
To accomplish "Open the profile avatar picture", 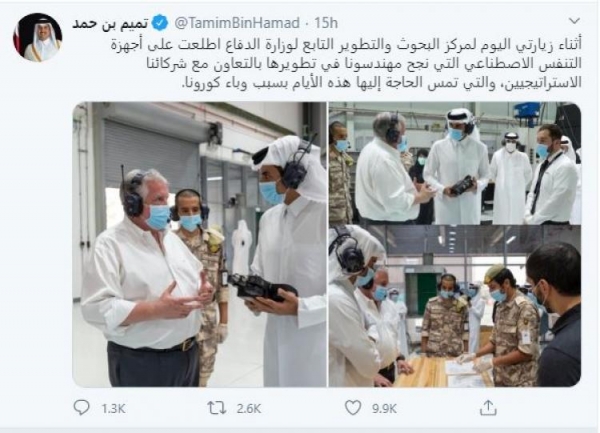I will pyautogui.click(x=38, y=37).
